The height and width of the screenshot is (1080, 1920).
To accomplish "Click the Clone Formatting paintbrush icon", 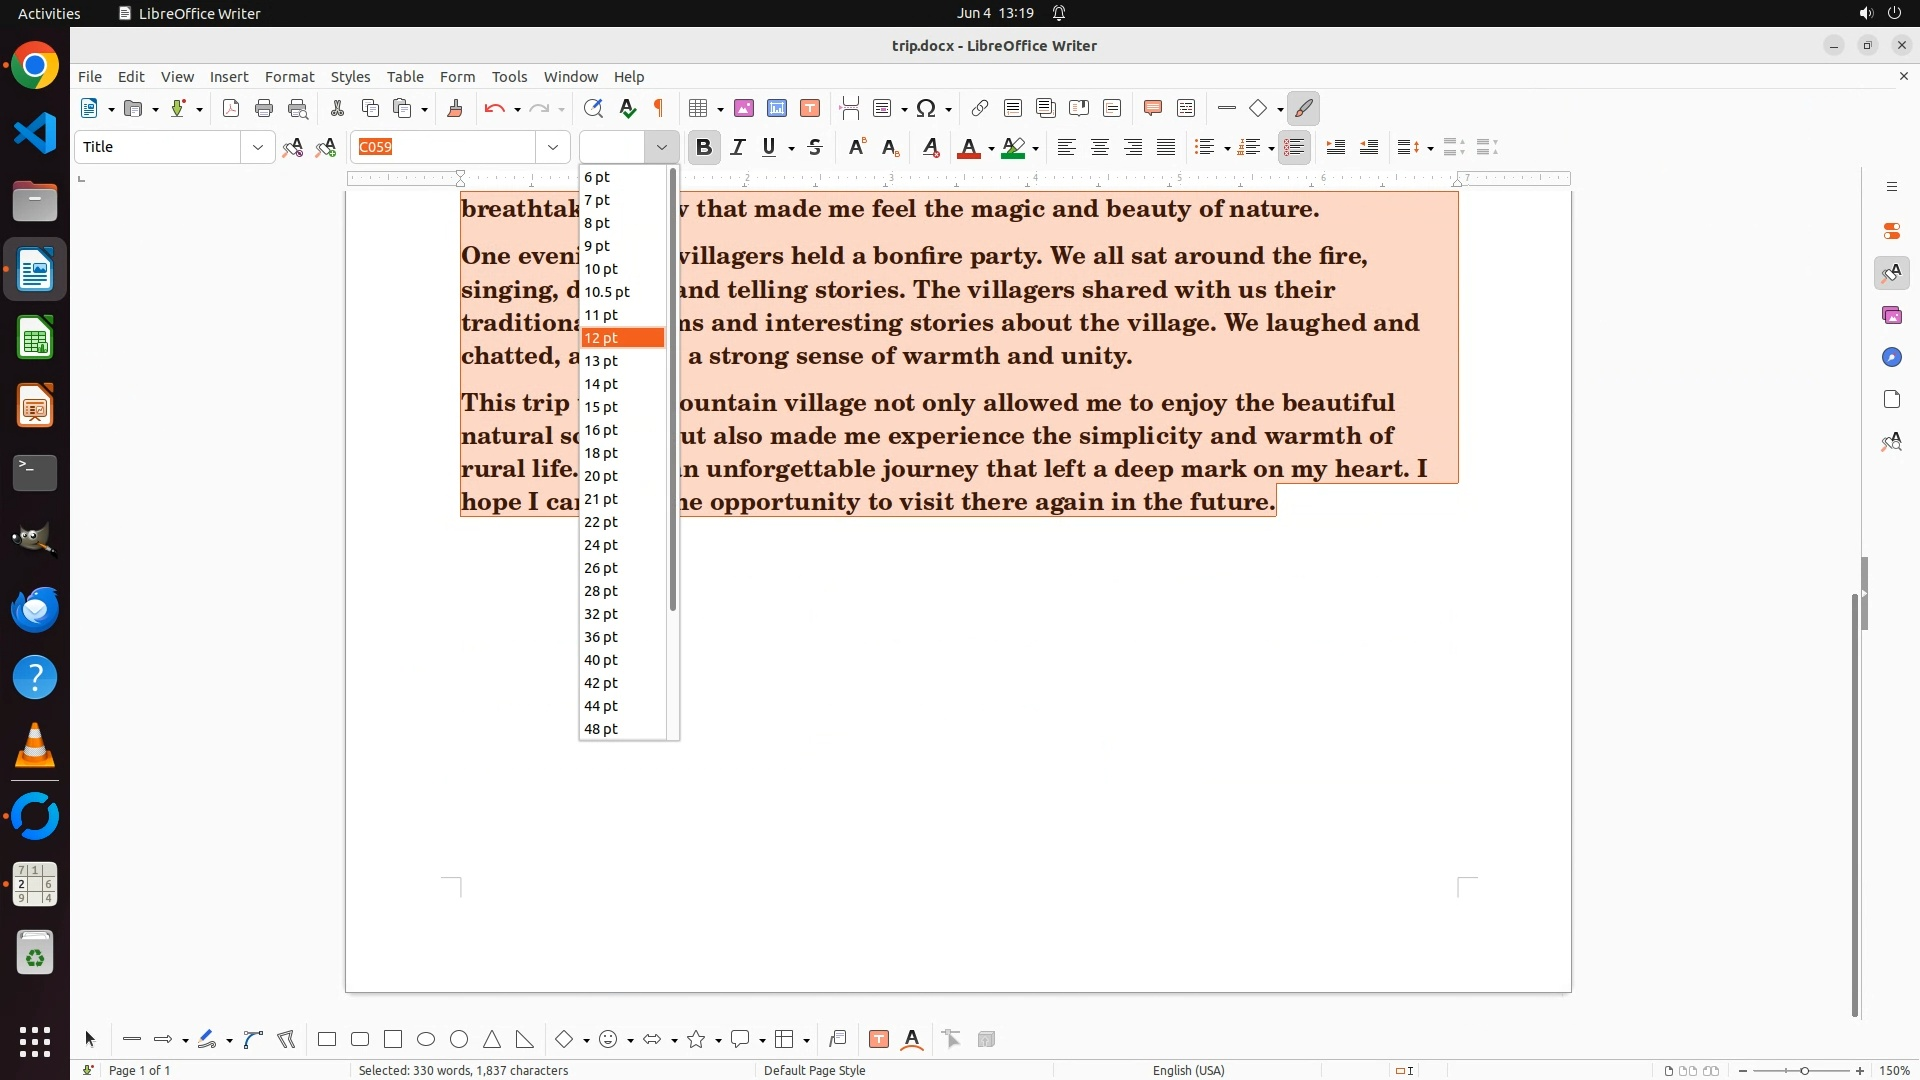I will click(455, 109).
